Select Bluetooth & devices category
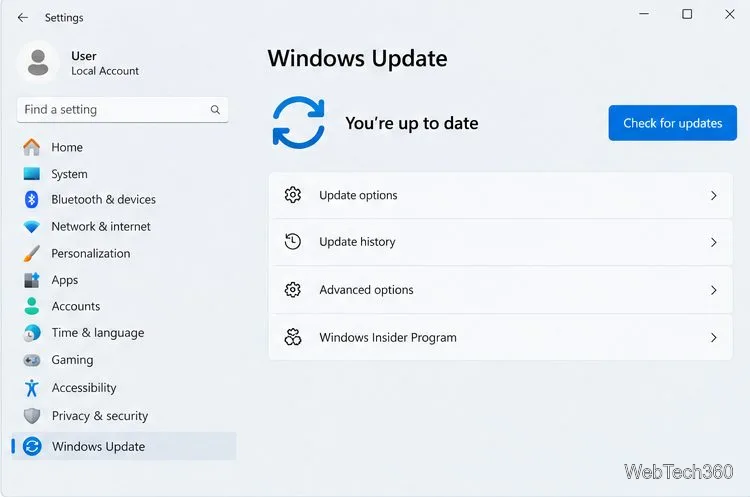Image resolution: width=750 pixels, height=497 pixels. [x=103, y=199]
